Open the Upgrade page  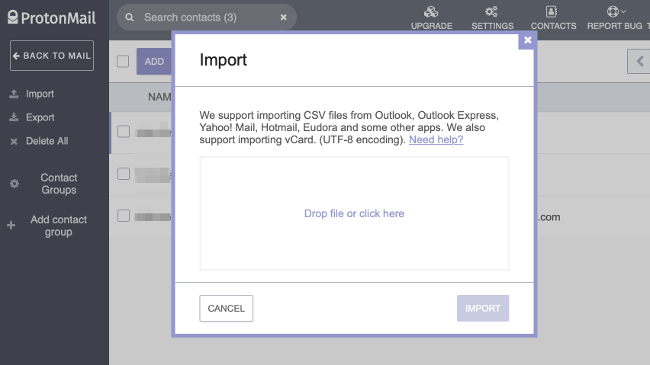432,18
